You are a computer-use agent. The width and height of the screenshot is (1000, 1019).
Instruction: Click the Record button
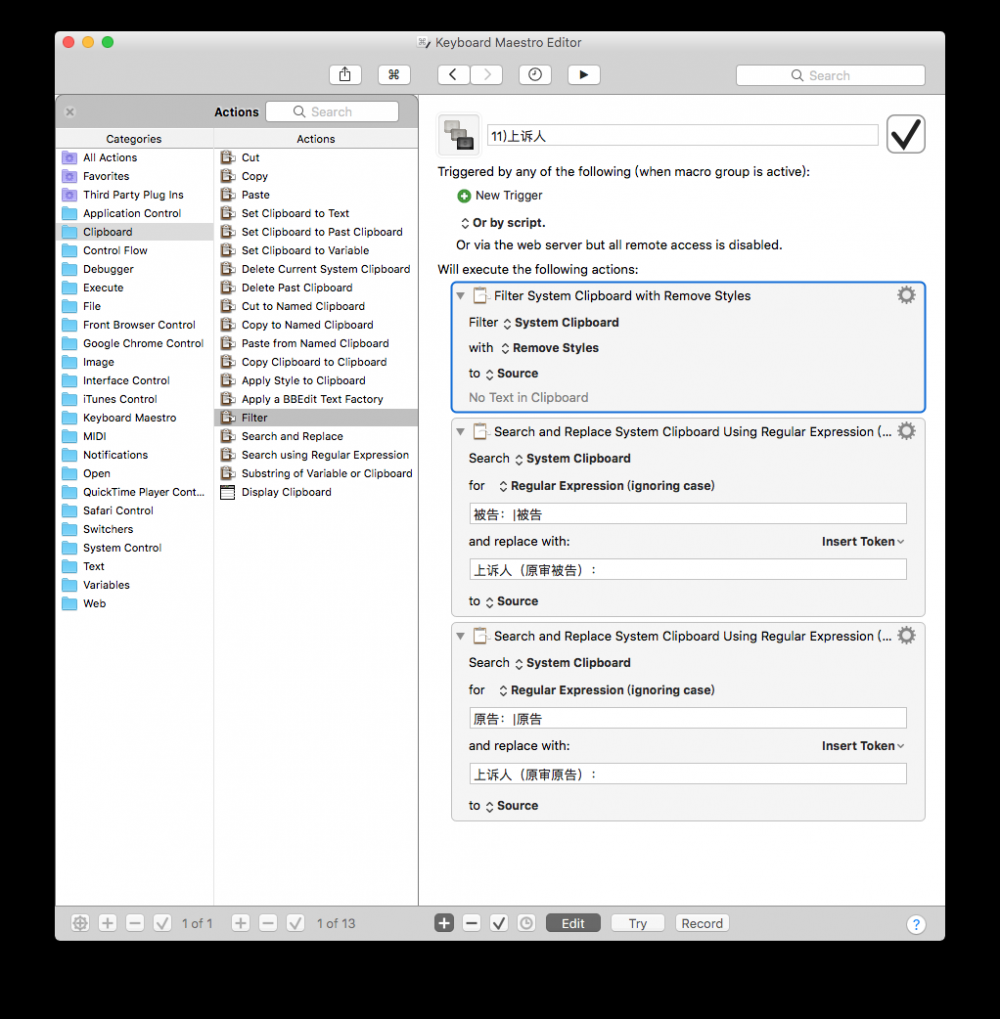pyautogui.click(x=701, y=922)
